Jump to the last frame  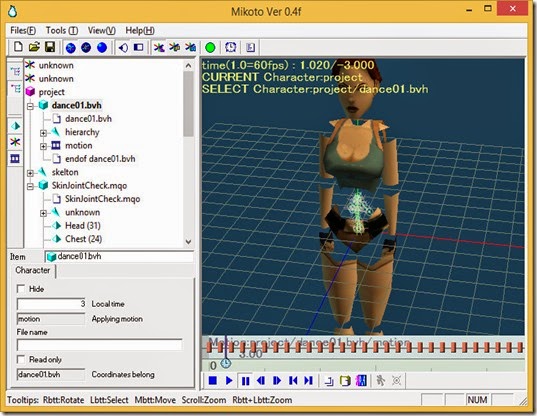click(x=309, y=380)
